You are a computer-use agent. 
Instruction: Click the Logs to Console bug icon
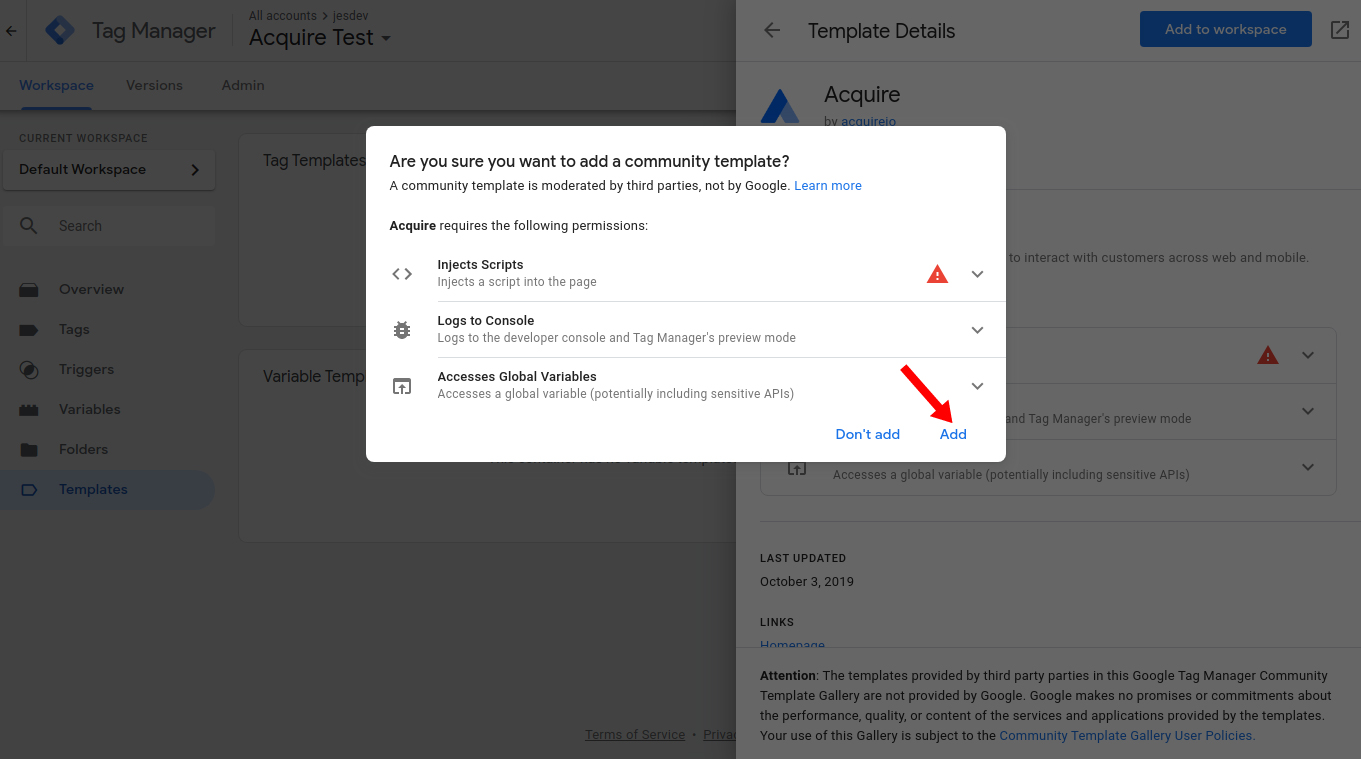click(402, 330)
